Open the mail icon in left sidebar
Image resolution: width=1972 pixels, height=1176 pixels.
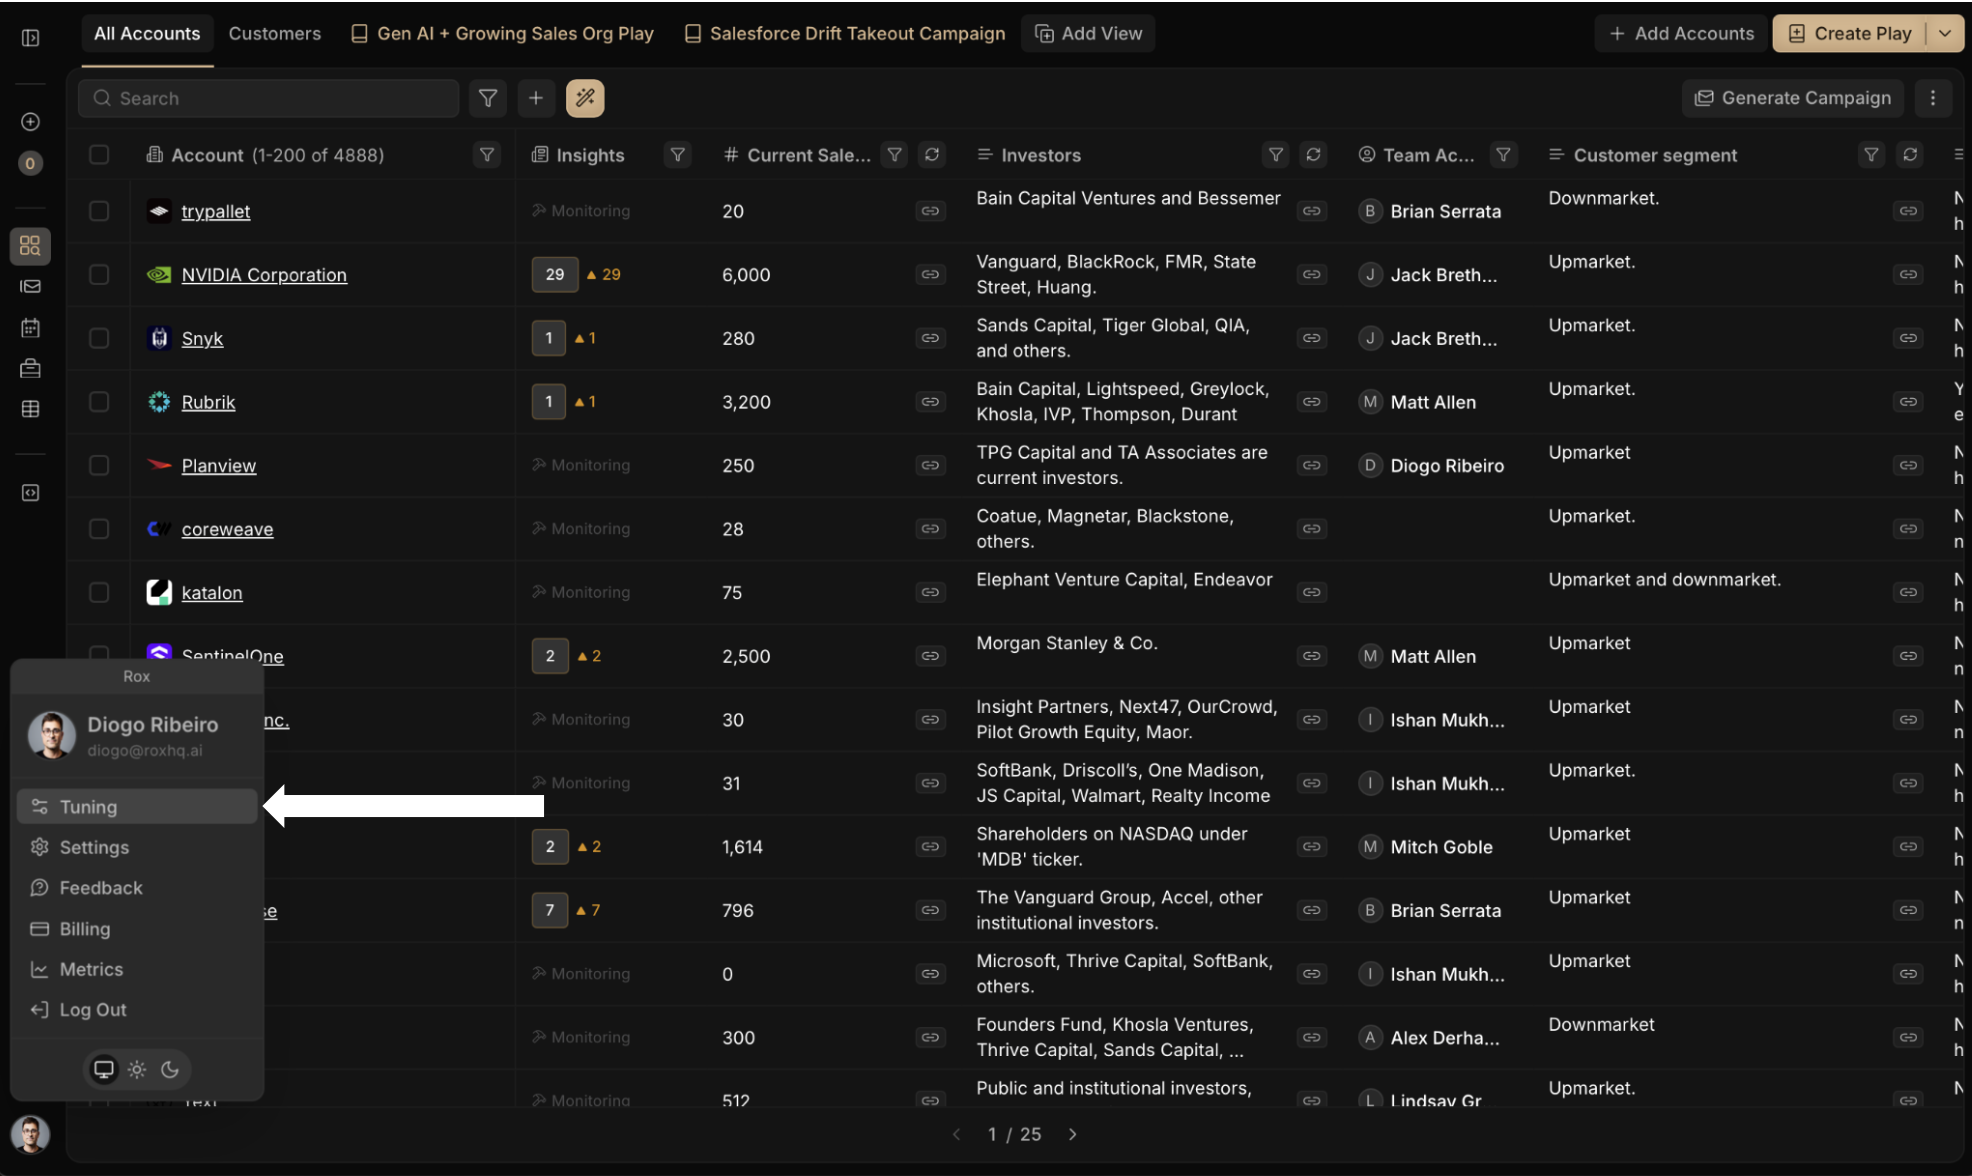click(x=31, y=287)
